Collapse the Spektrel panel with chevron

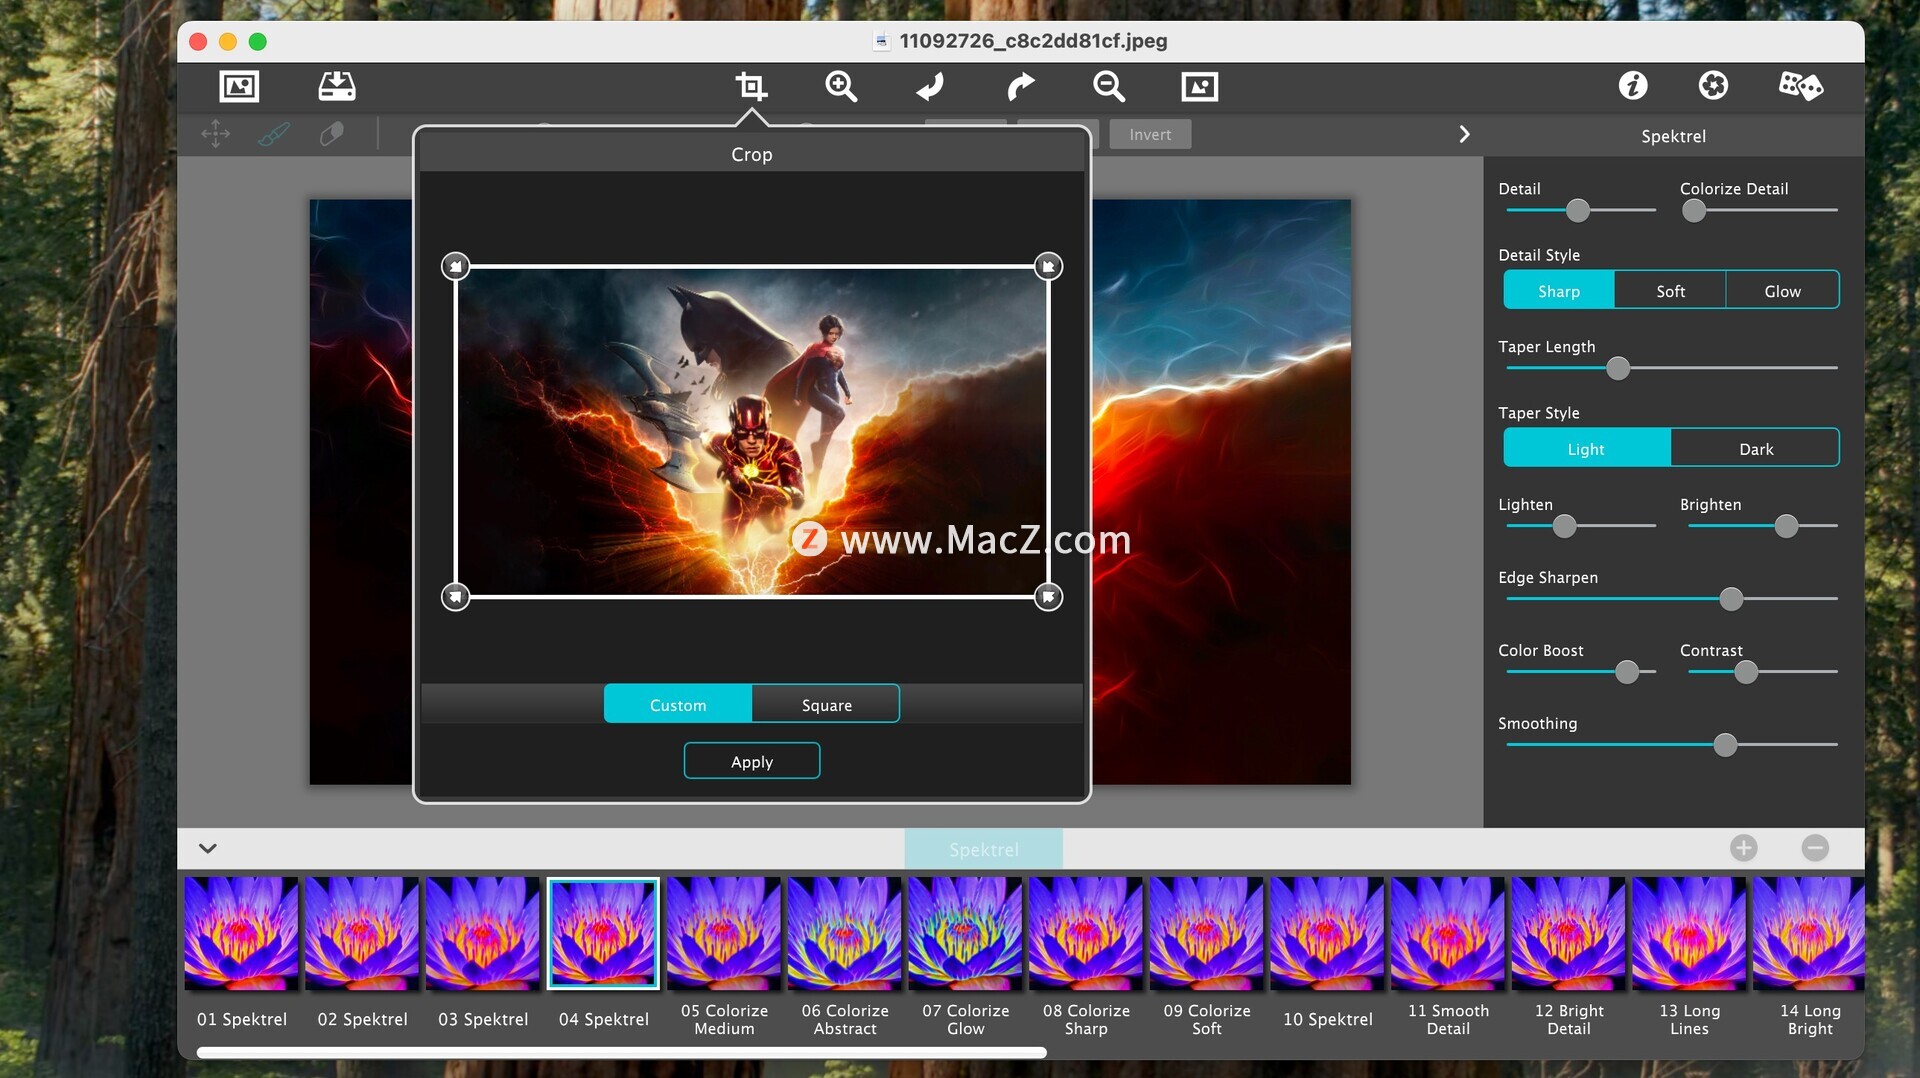pos(1464,134)
